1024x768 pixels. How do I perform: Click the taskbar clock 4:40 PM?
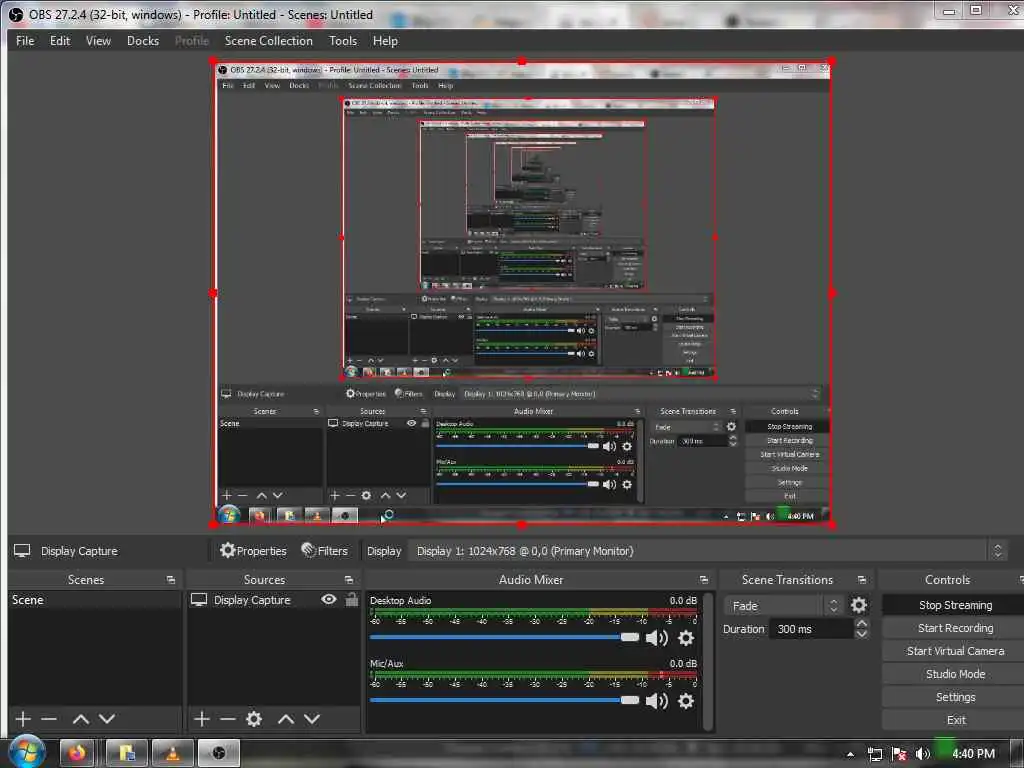[x=973, y=754]
